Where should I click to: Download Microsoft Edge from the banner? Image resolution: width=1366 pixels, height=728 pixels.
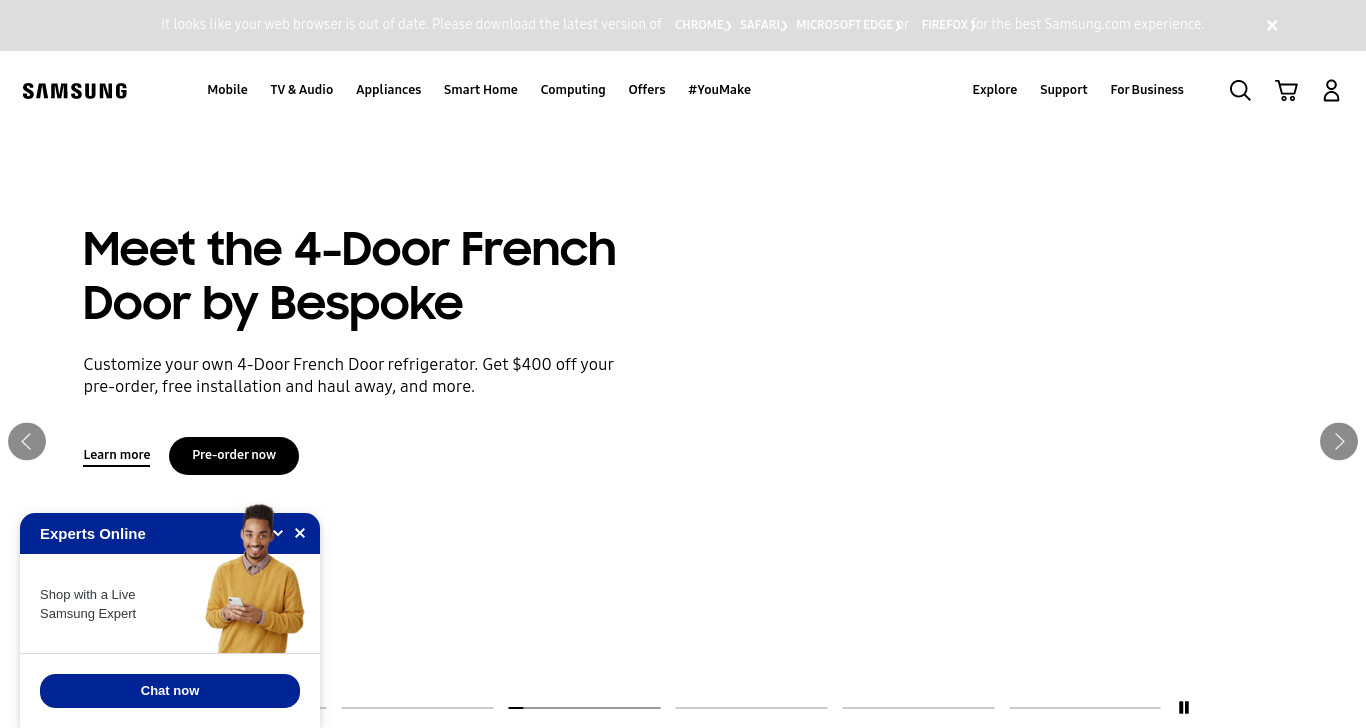coord(848,25)
